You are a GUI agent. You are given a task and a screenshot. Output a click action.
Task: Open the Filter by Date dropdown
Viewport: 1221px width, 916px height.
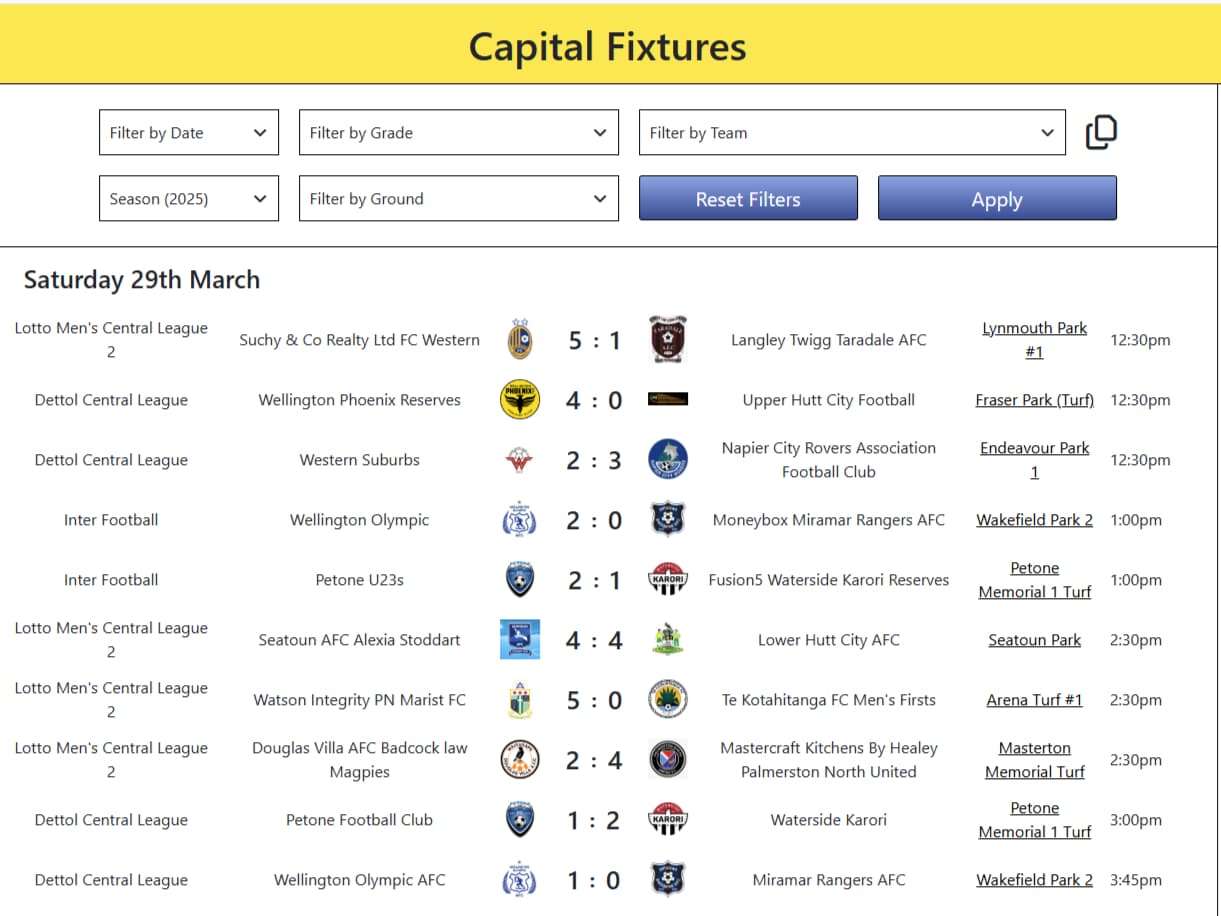pos(189,132)
